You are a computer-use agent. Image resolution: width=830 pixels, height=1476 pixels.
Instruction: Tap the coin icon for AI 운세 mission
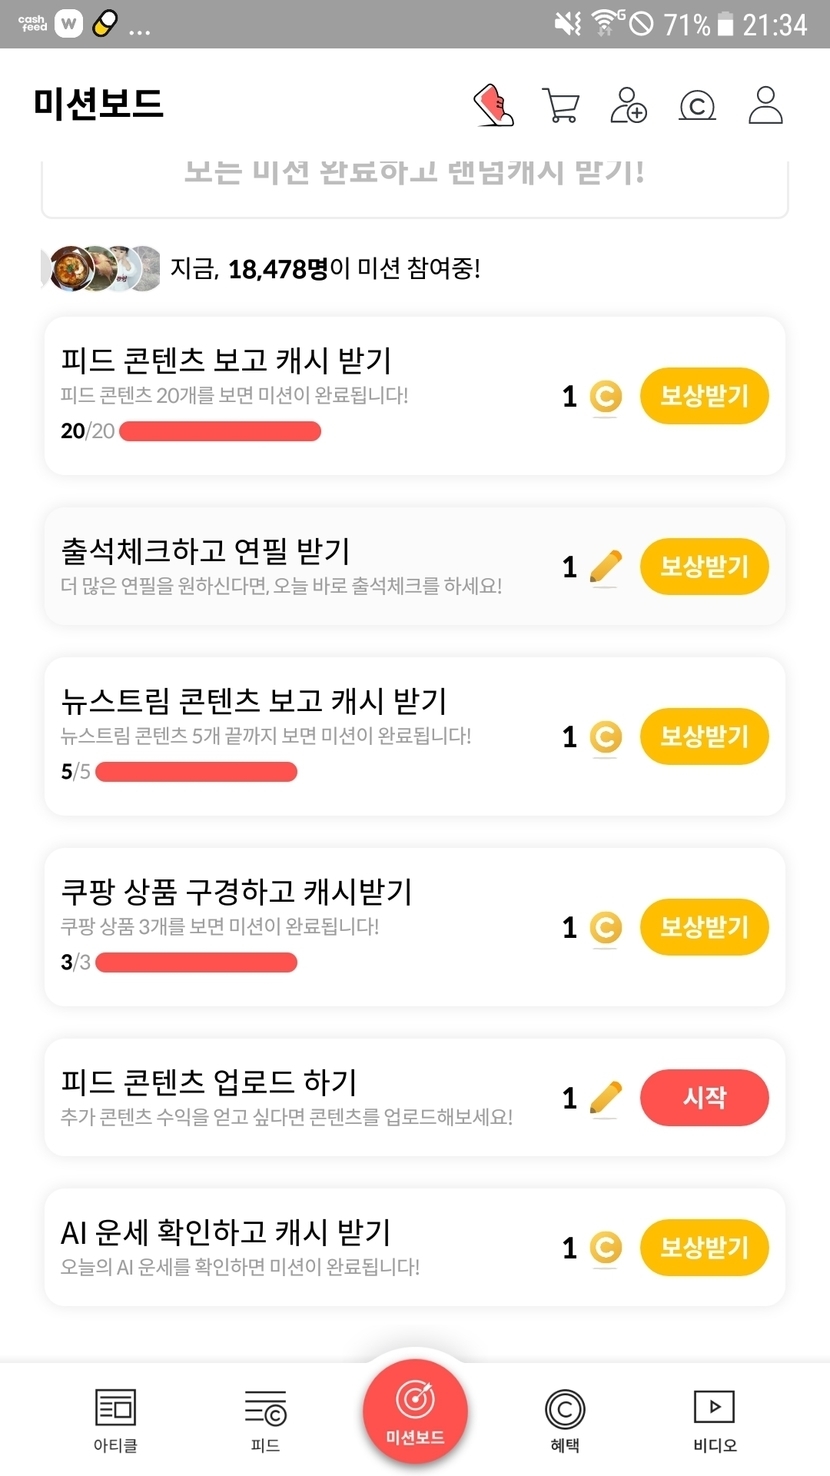(605, 1248)
